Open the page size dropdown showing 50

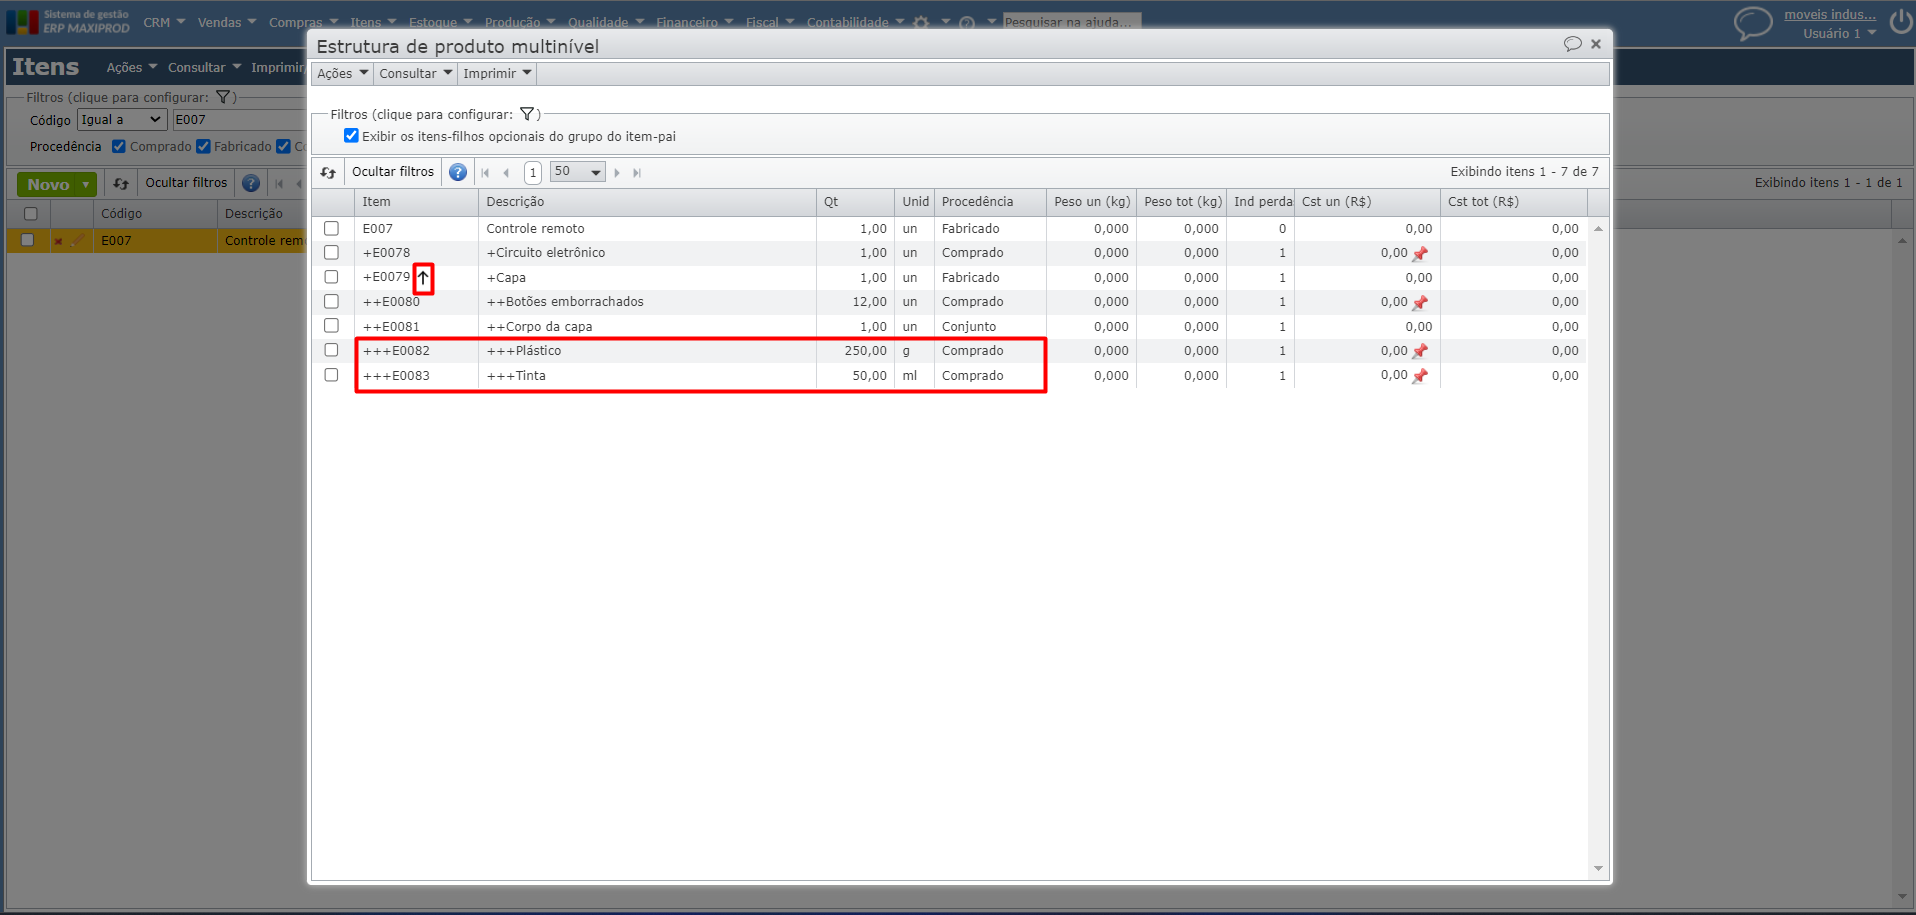coord(577,172)
